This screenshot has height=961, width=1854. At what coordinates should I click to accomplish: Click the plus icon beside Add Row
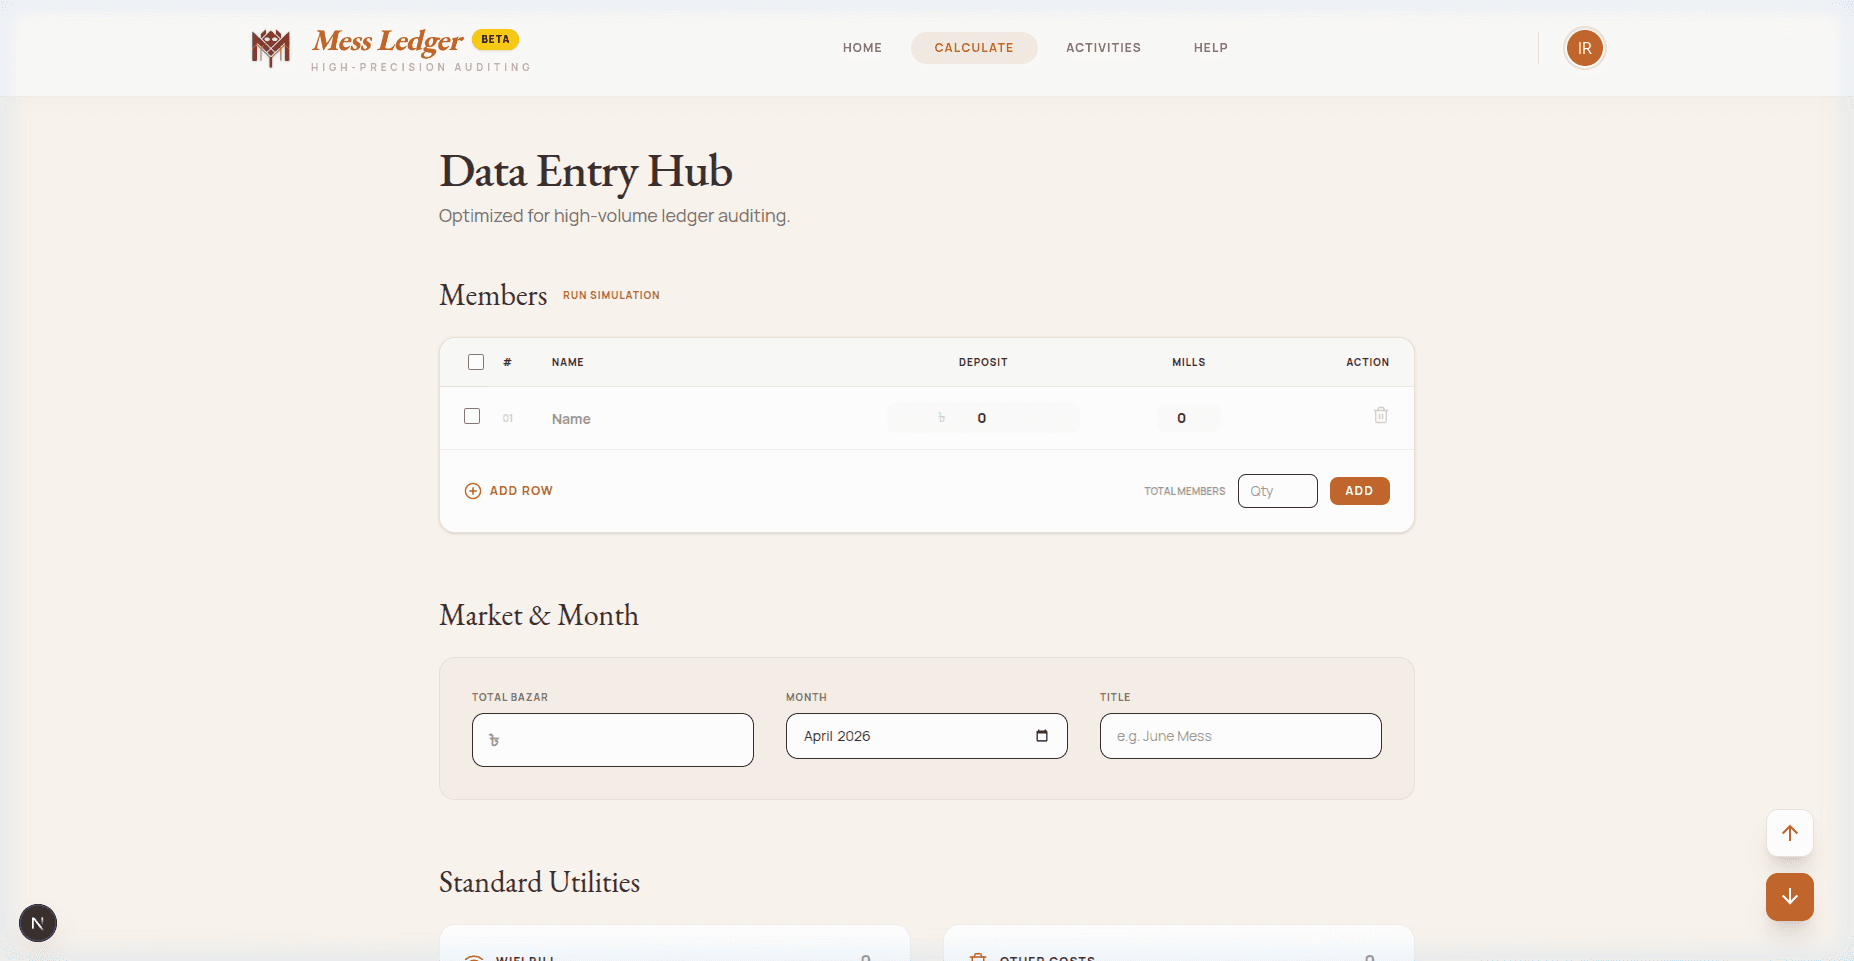click(x=472, y=491)
